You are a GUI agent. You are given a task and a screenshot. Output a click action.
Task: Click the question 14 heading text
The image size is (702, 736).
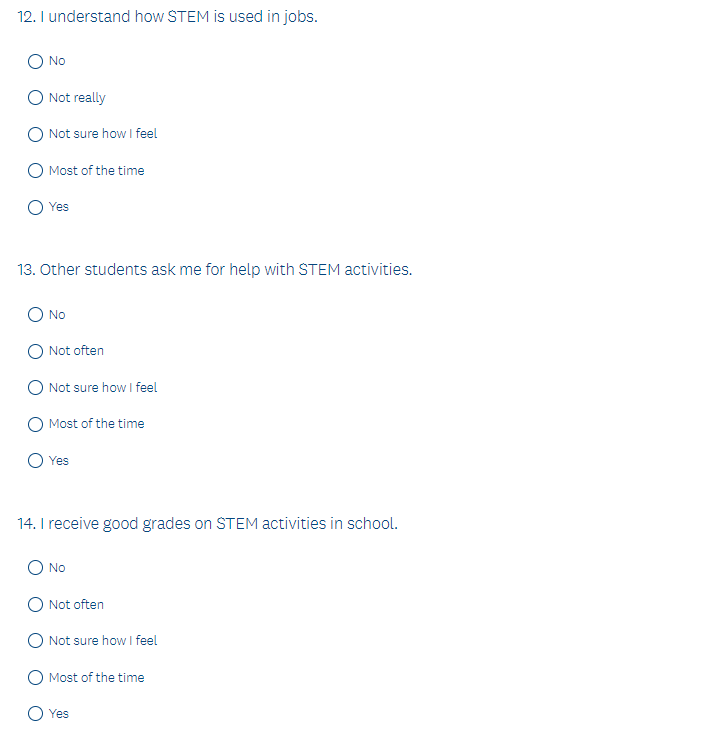(x=208, y=524)
